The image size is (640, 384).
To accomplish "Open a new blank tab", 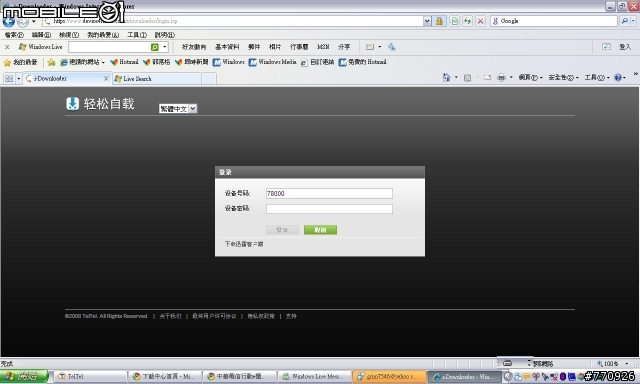I will click(209, 79).
